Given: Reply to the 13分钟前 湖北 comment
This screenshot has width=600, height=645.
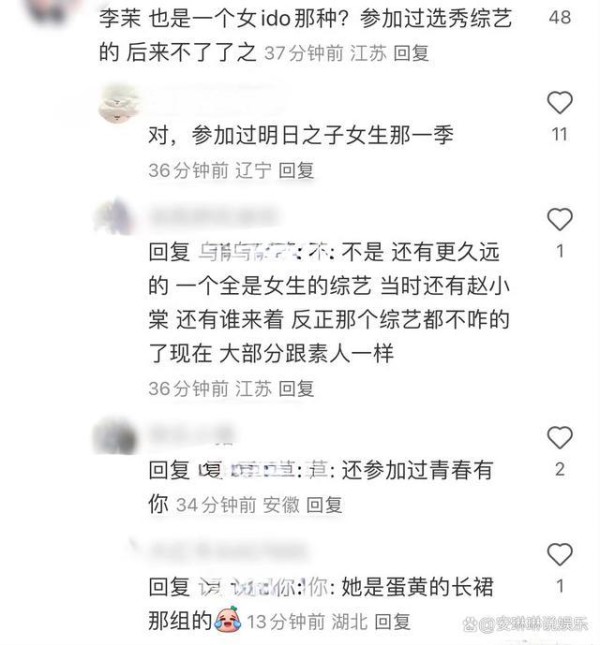Looking at the screenshot, I should point(392,622).
